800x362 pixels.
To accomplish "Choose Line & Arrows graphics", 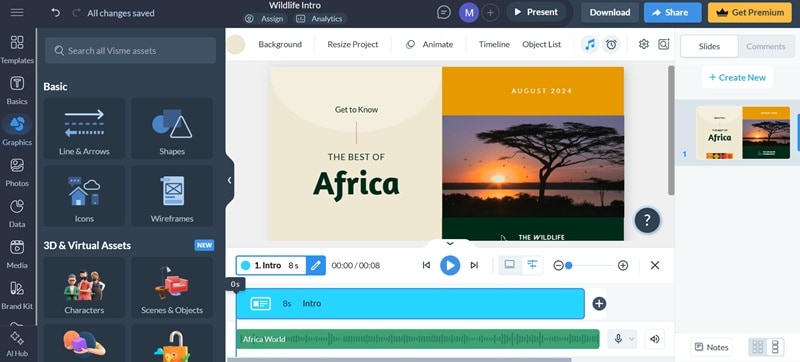I will [84, 128].
